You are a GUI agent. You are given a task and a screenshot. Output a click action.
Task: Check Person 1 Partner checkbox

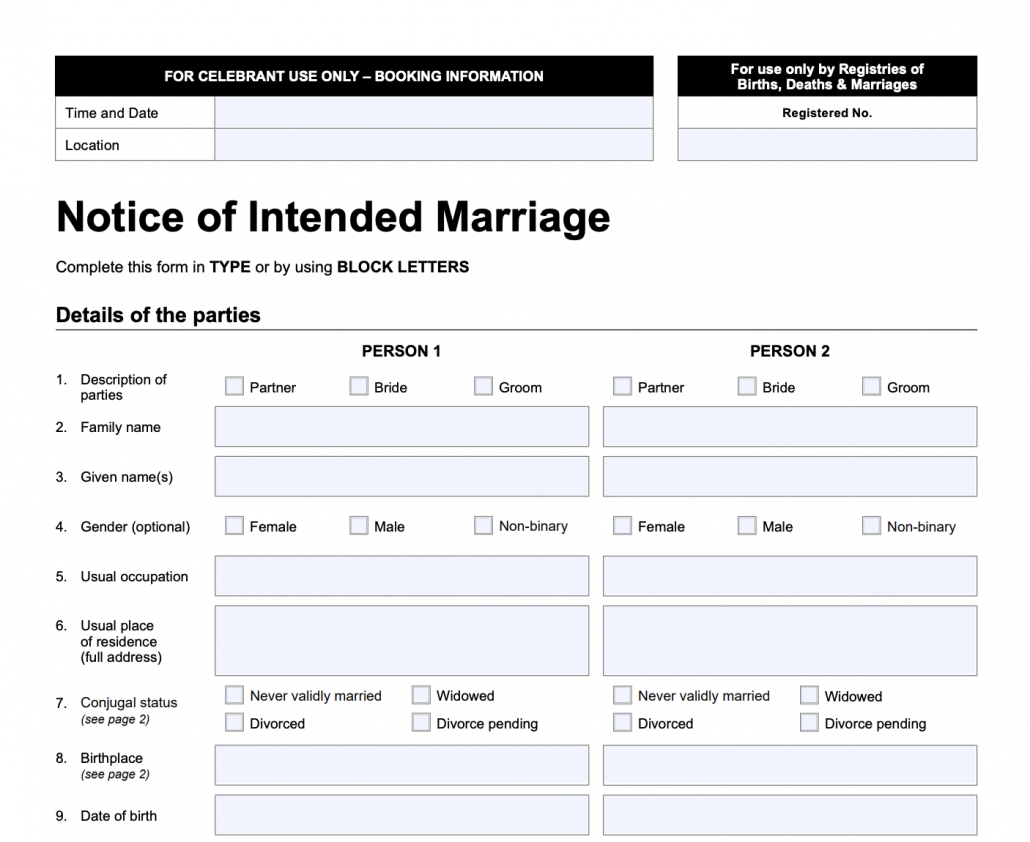pyautogui.click(x=235, y=386)
